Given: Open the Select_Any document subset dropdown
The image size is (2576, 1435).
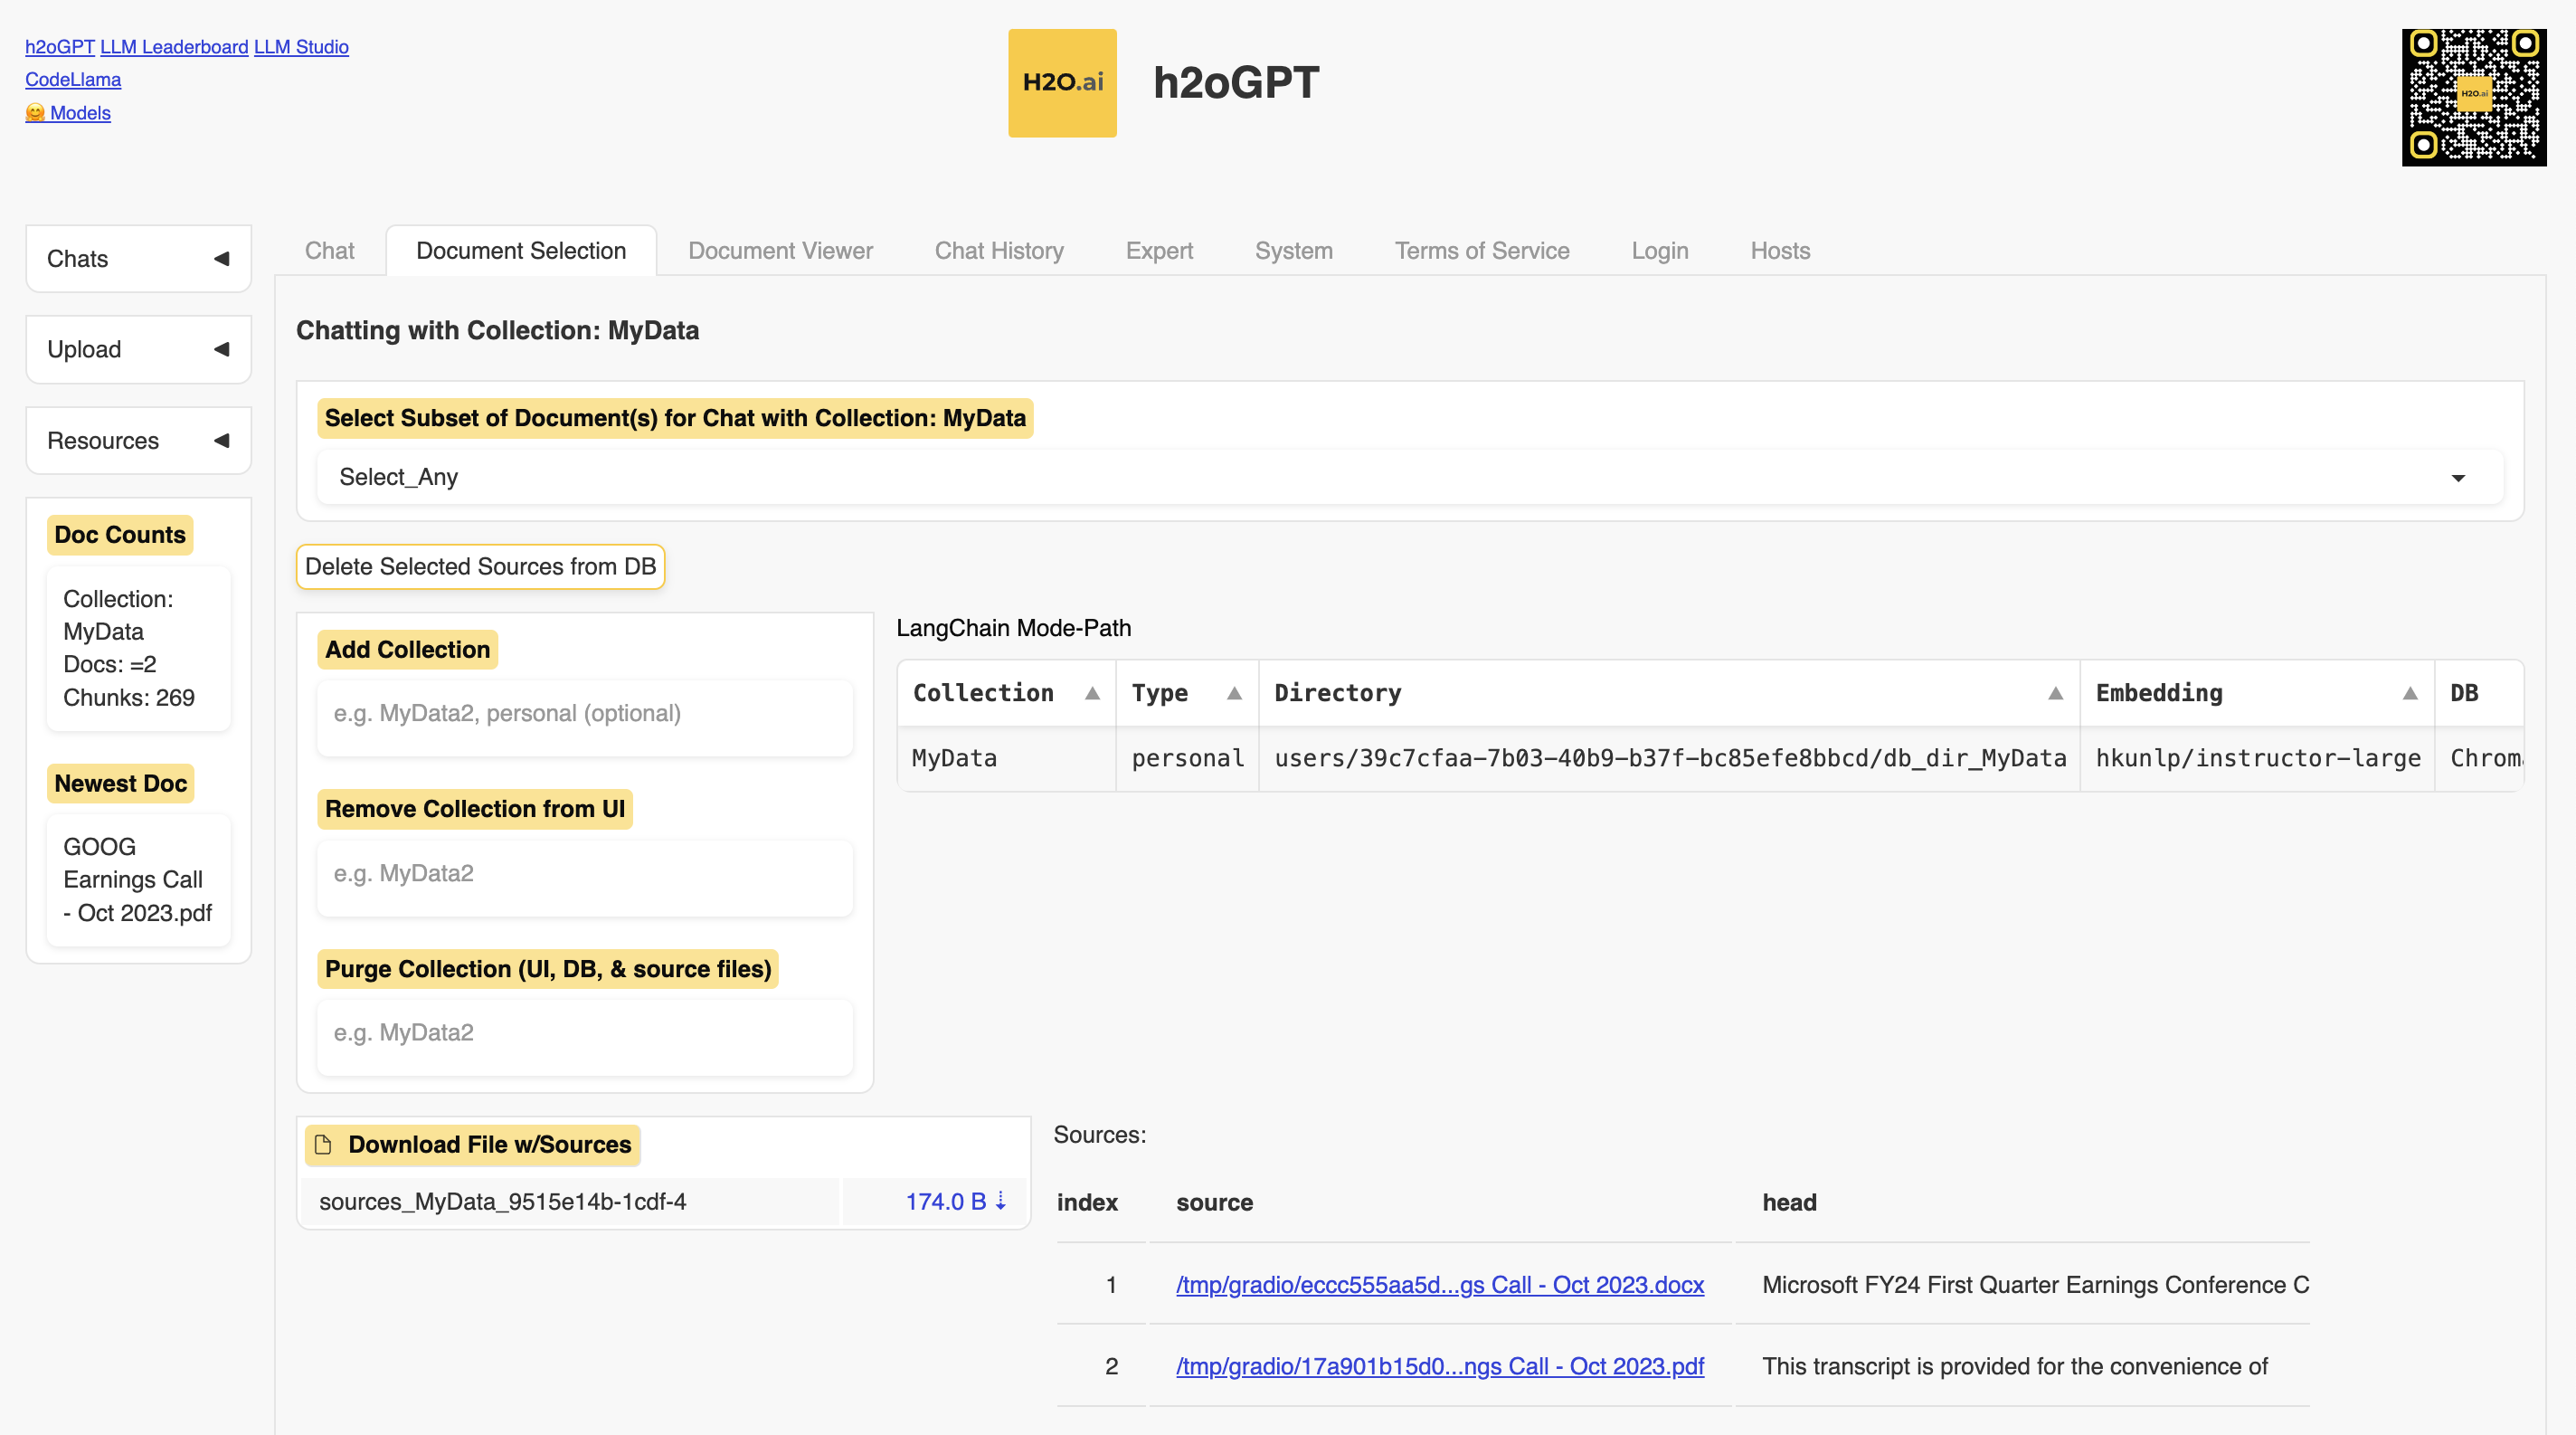Looking at the screenshot, I should [x=1409, y=477].
